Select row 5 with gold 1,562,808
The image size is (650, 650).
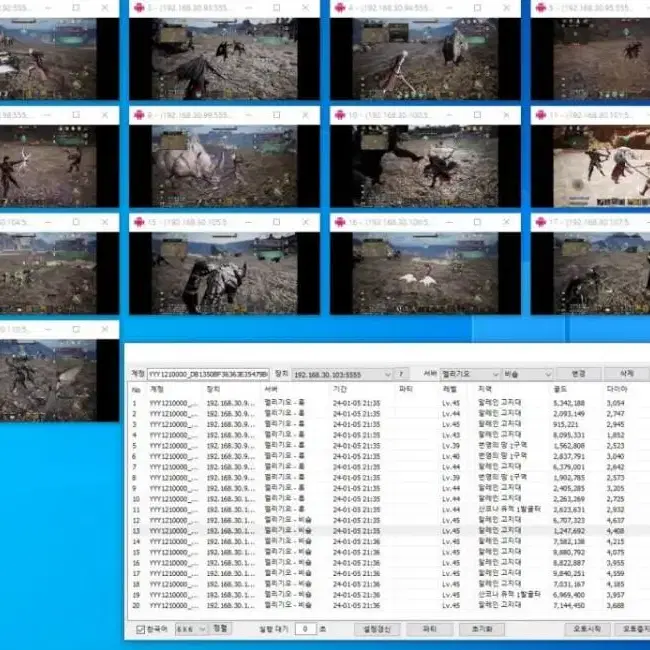click(388, 446)
